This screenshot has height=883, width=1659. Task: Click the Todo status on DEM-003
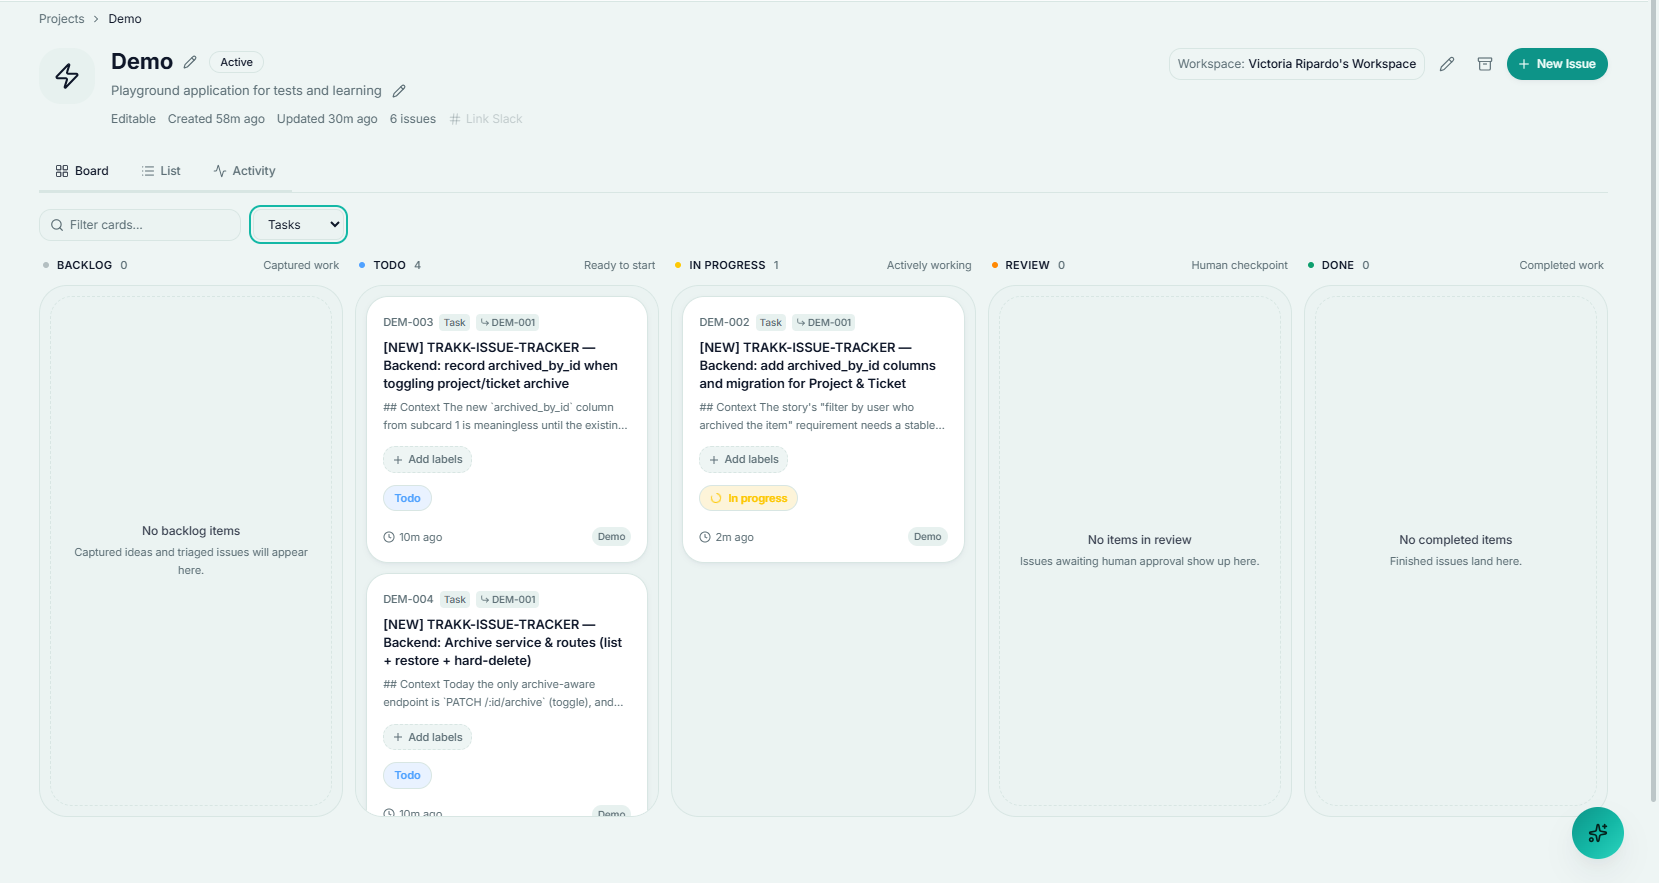pyautogui.click(x=407, y=498)
